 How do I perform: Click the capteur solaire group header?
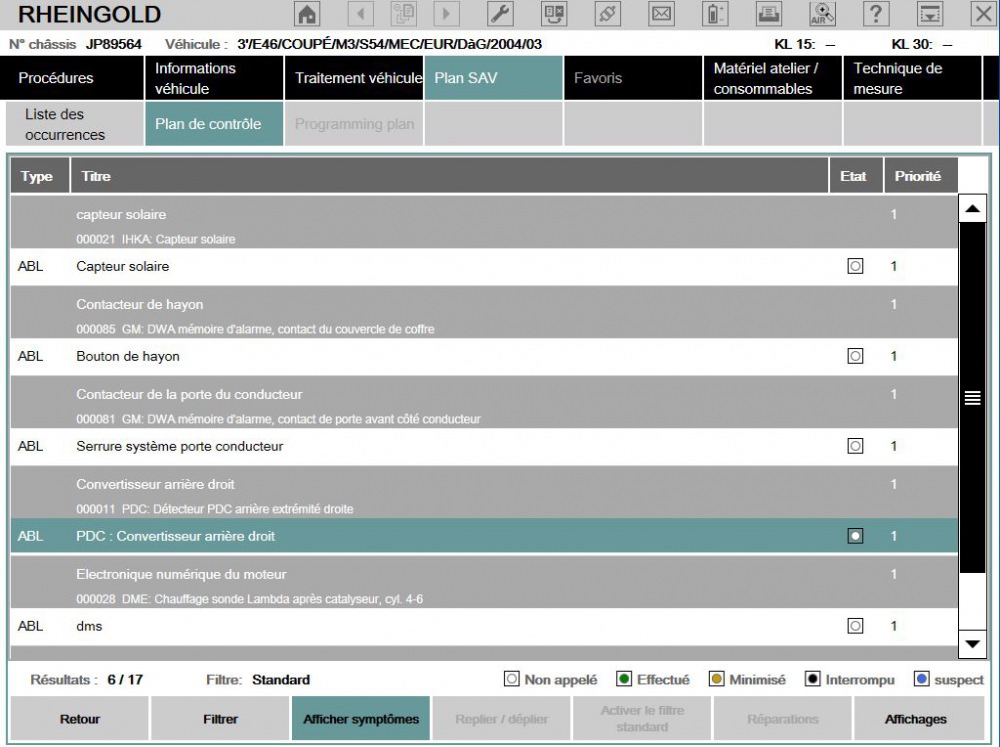(x=484, y=222)
